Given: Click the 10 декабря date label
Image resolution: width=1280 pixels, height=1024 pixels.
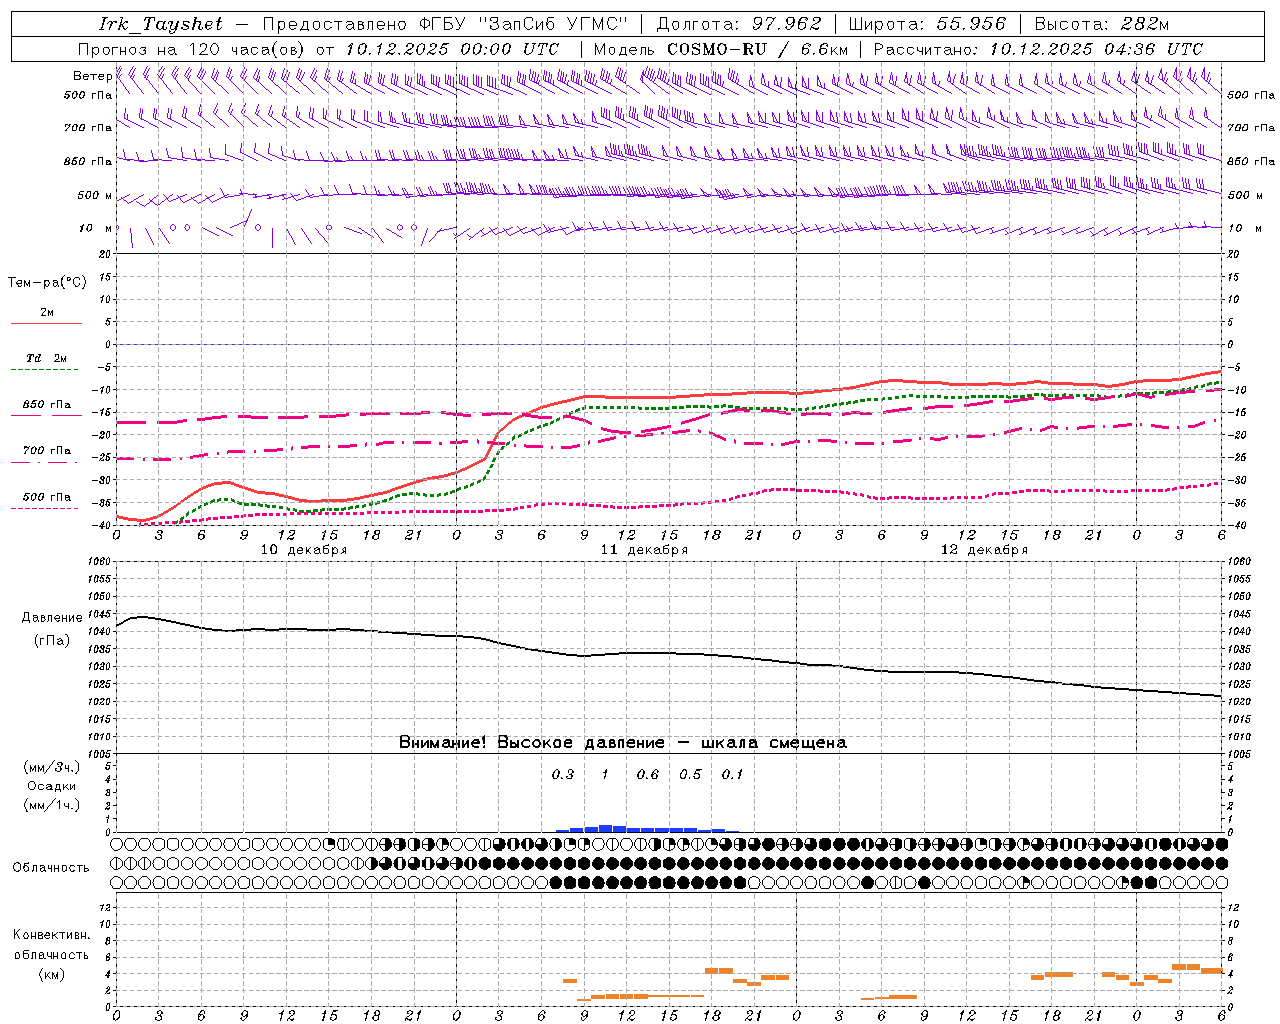Looking at the screenshot, I should (x=304, y=550).
